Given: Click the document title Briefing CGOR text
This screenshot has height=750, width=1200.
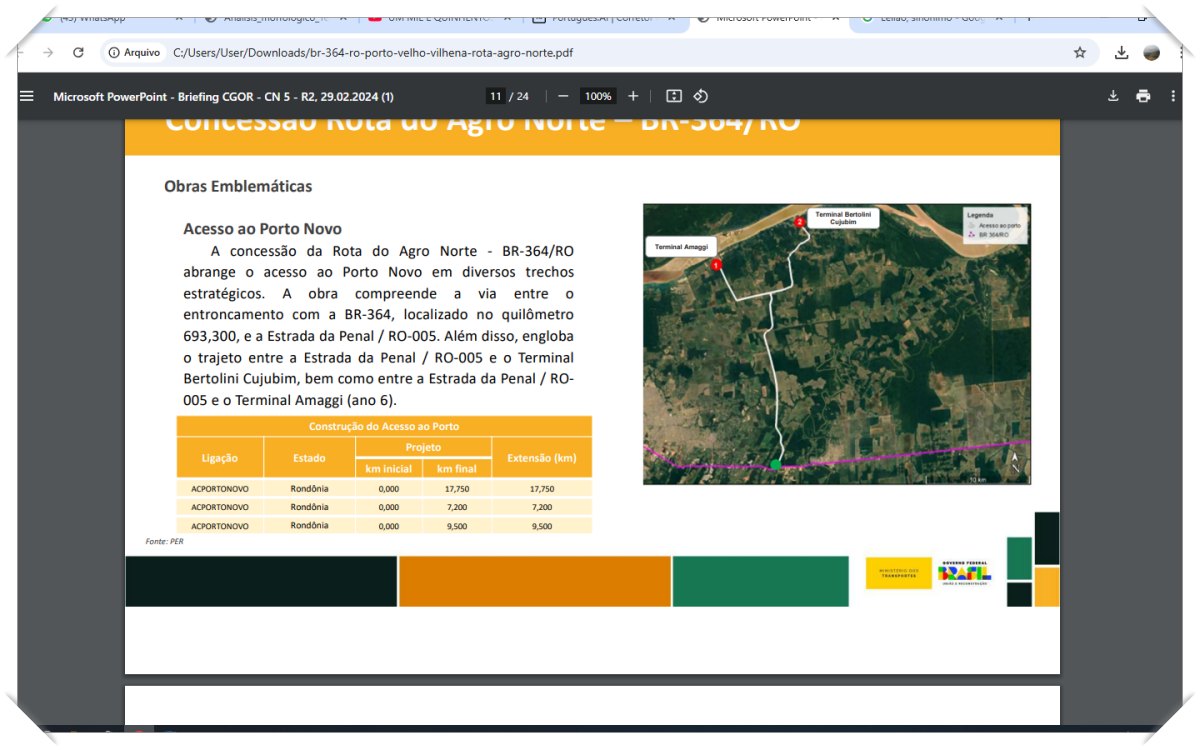Looking at the screenshot, I should point(223,96).
